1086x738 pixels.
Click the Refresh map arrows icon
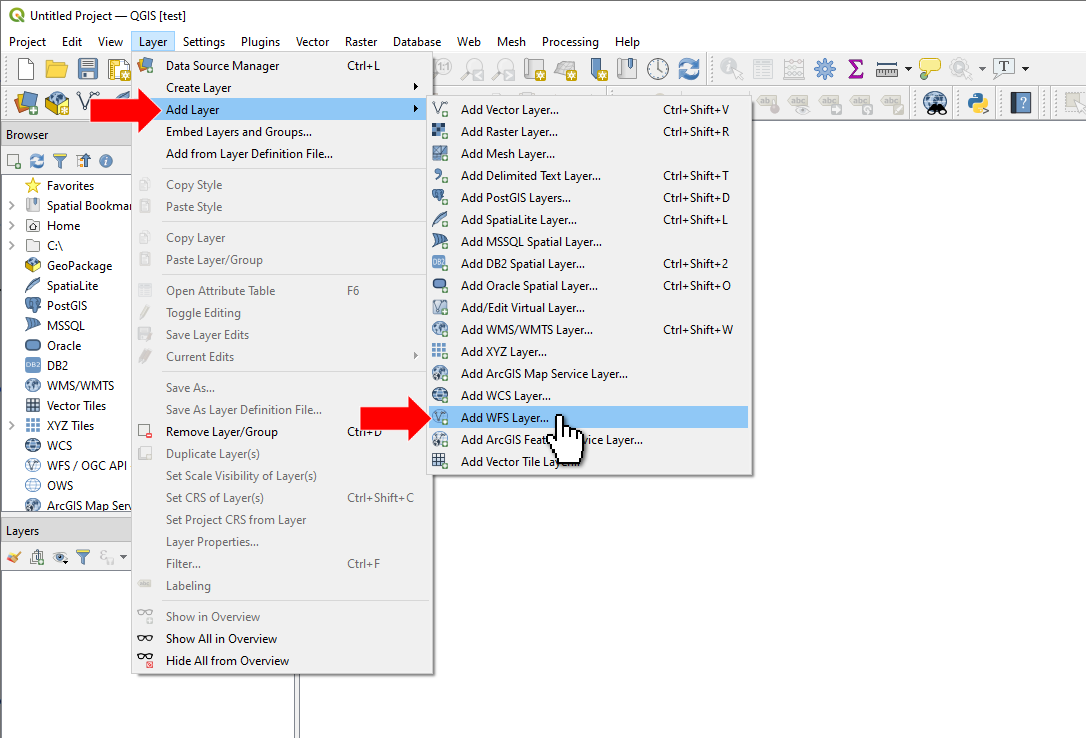tap(688, 69)
